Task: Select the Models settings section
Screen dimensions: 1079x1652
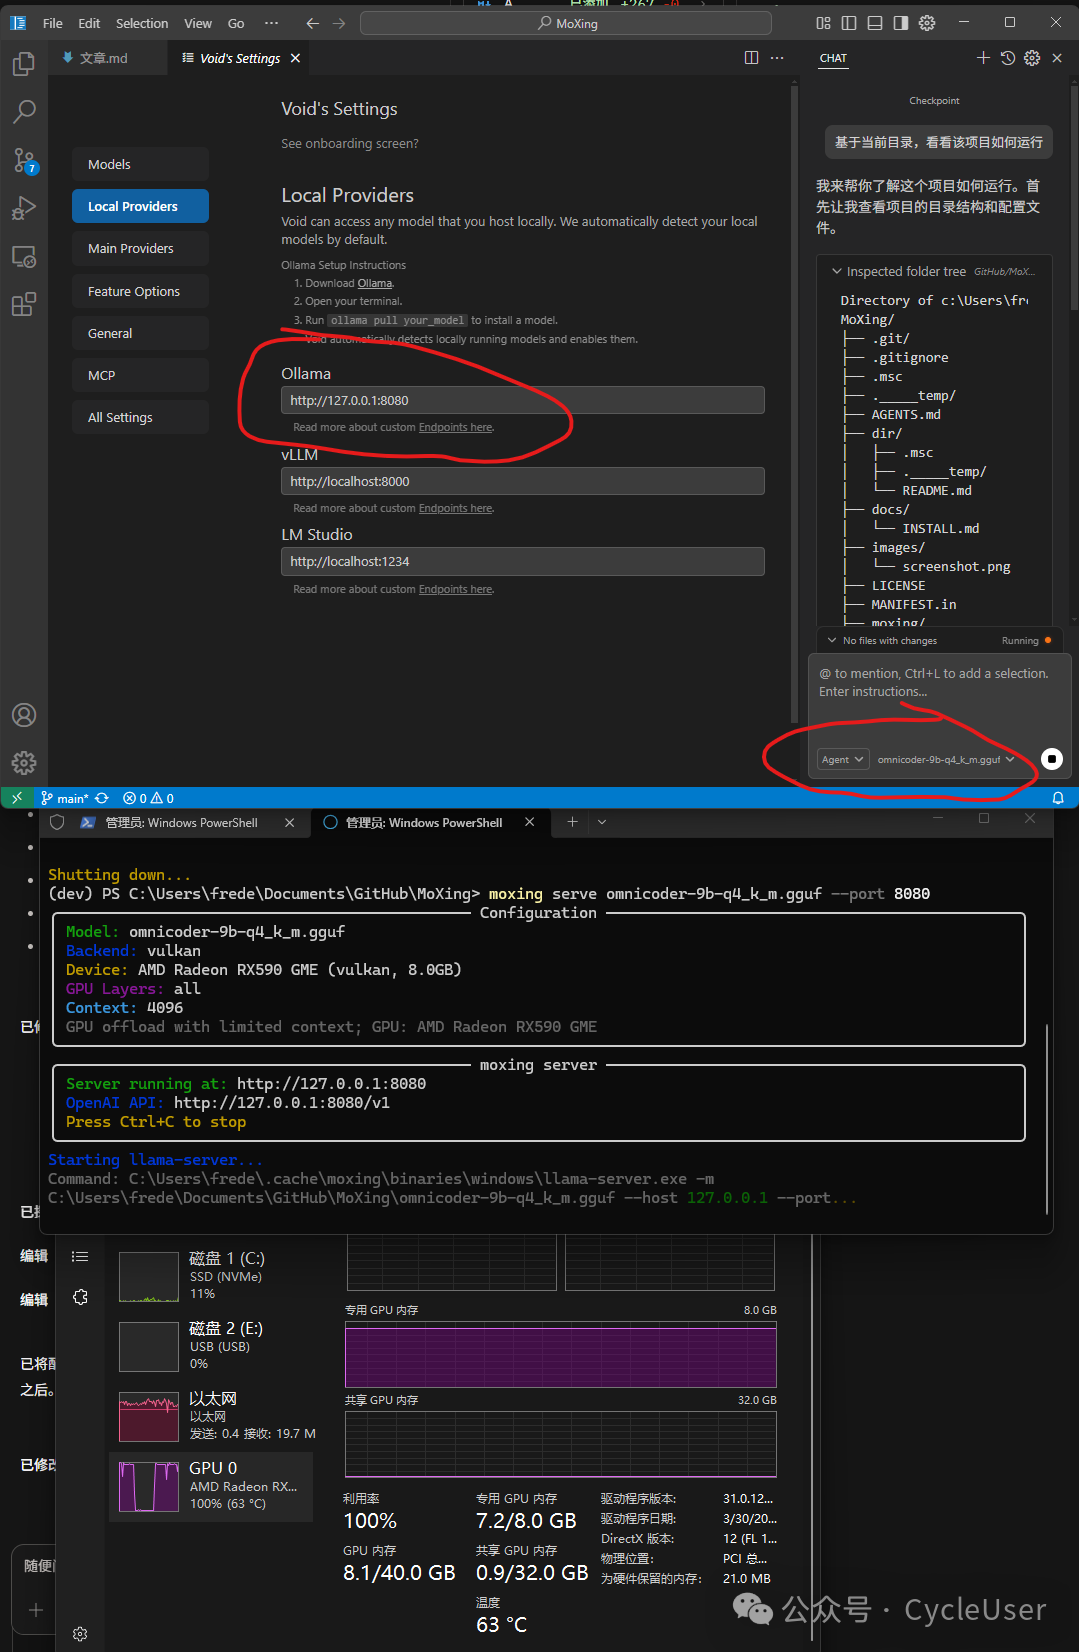Action: click(x=140, y=164)
